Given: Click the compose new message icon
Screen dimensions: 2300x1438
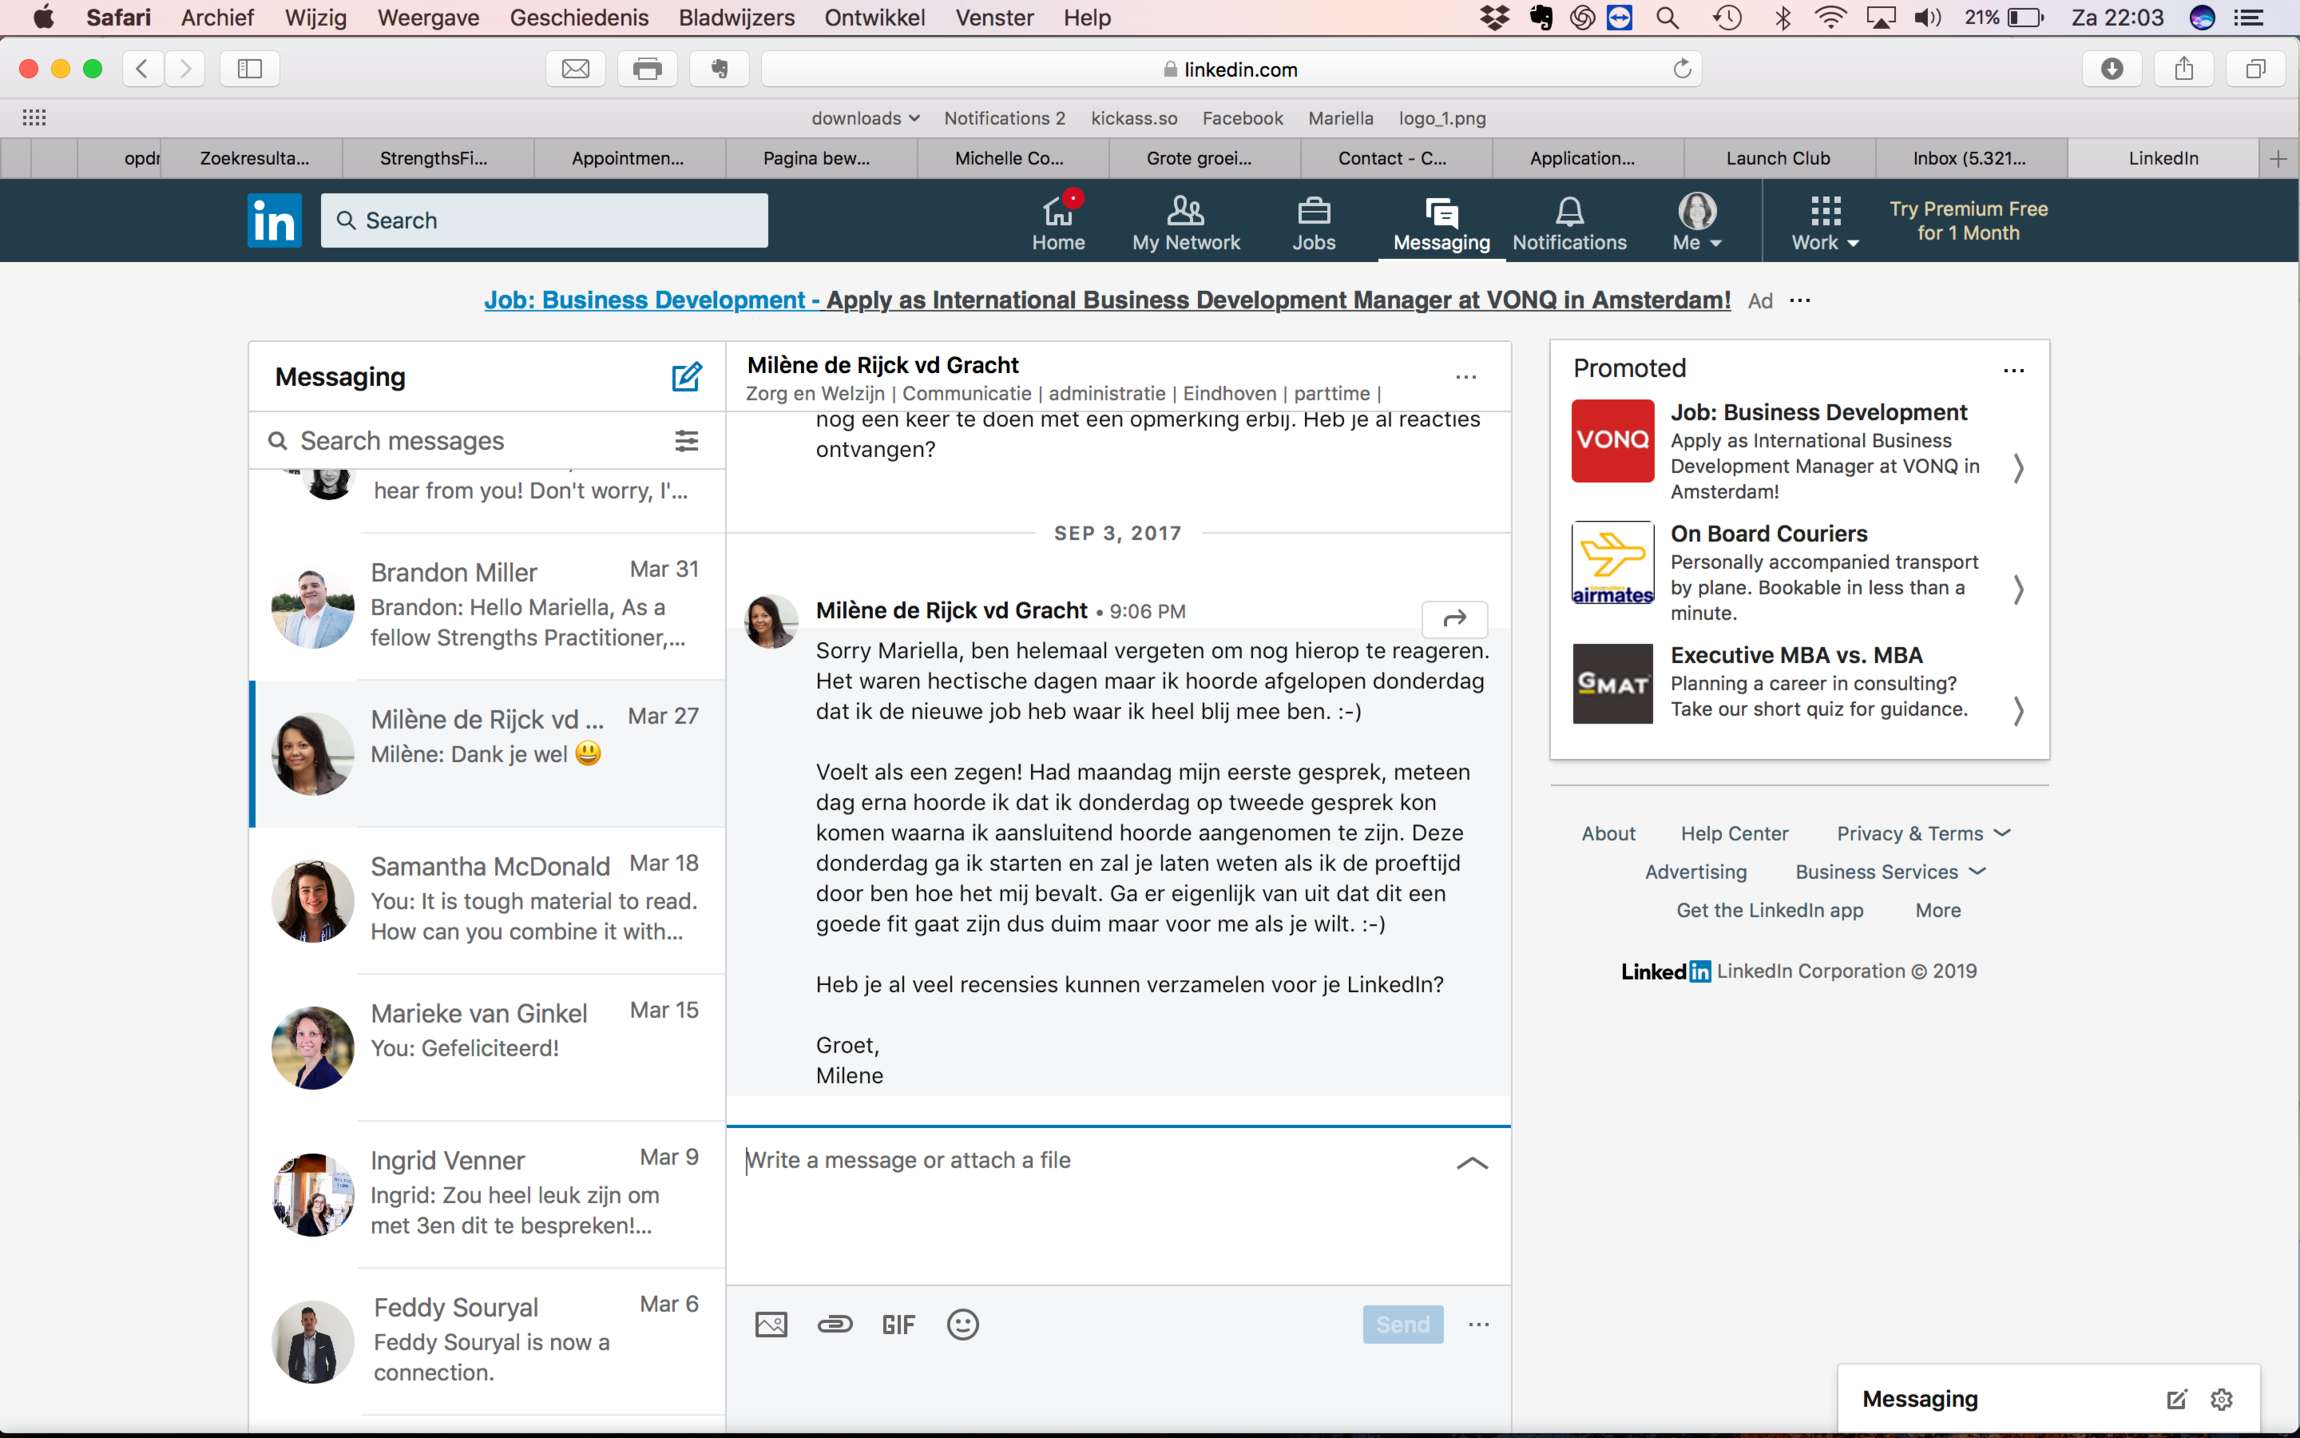Looking at the screenshot, I should click(686, 377).
